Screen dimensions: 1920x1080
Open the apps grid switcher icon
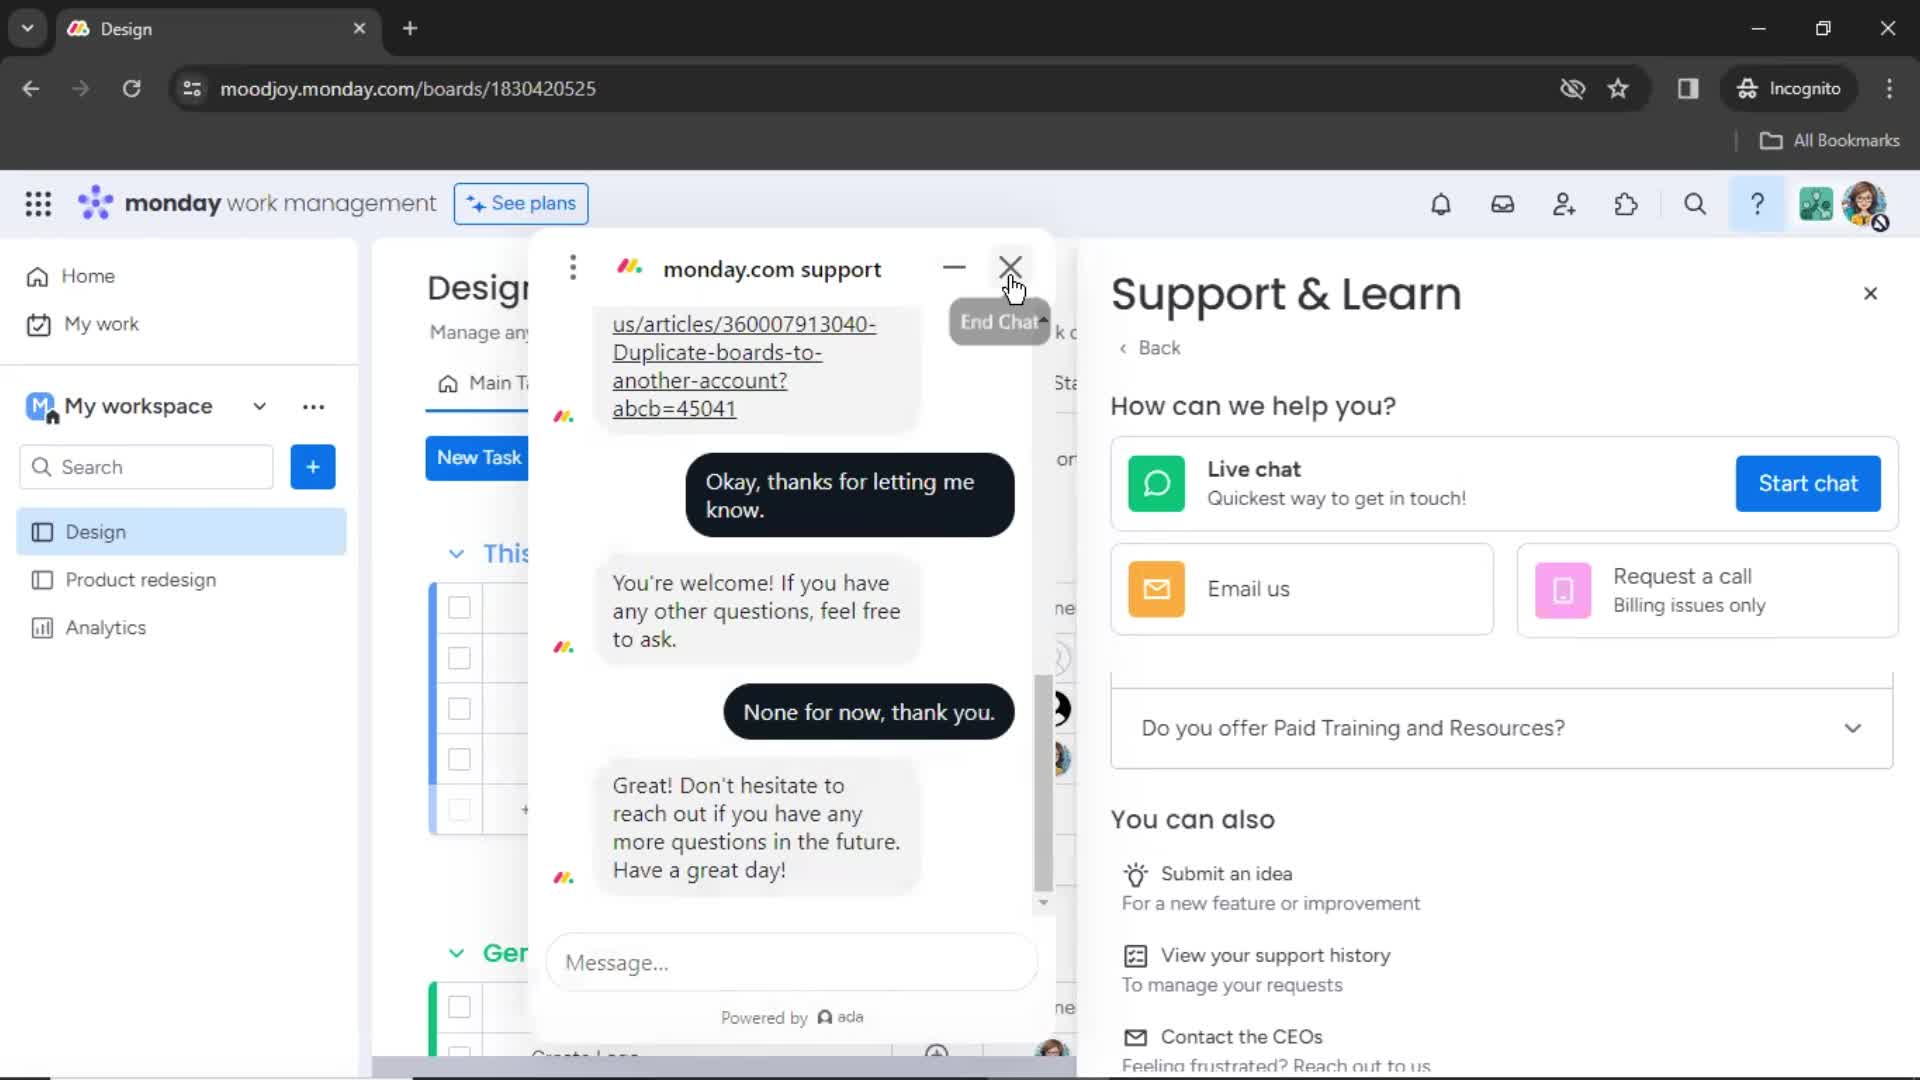pyautogui.click(x=38, y=204)
